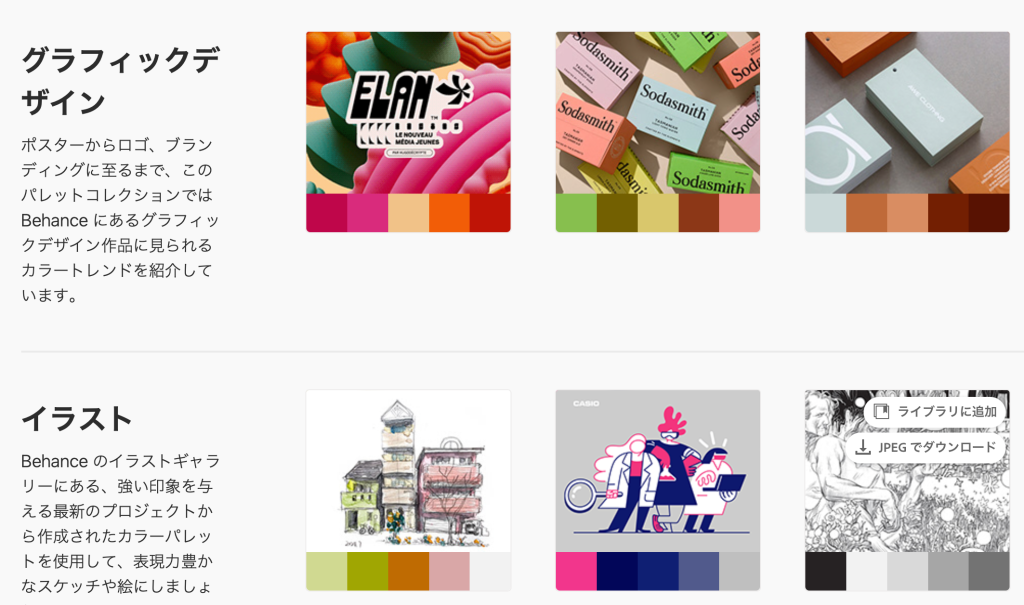
Task: Pick the black swatch in grayscale palette
Action: [x=825, y=571]
